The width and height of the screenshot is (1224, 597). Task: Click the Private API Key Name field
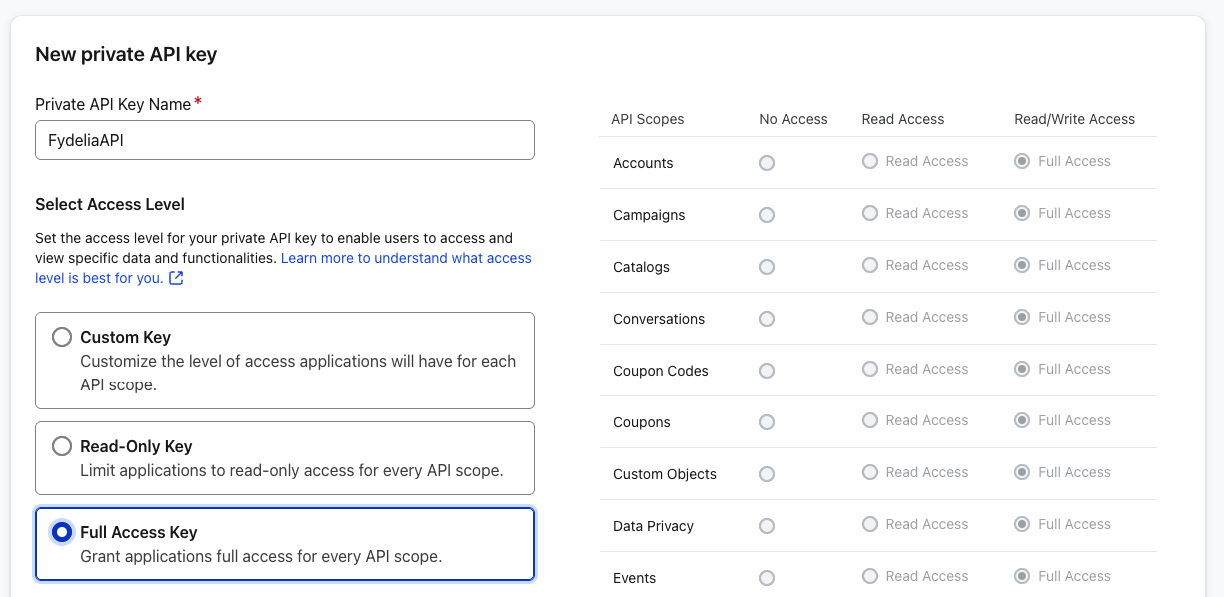tap(285, 140)
